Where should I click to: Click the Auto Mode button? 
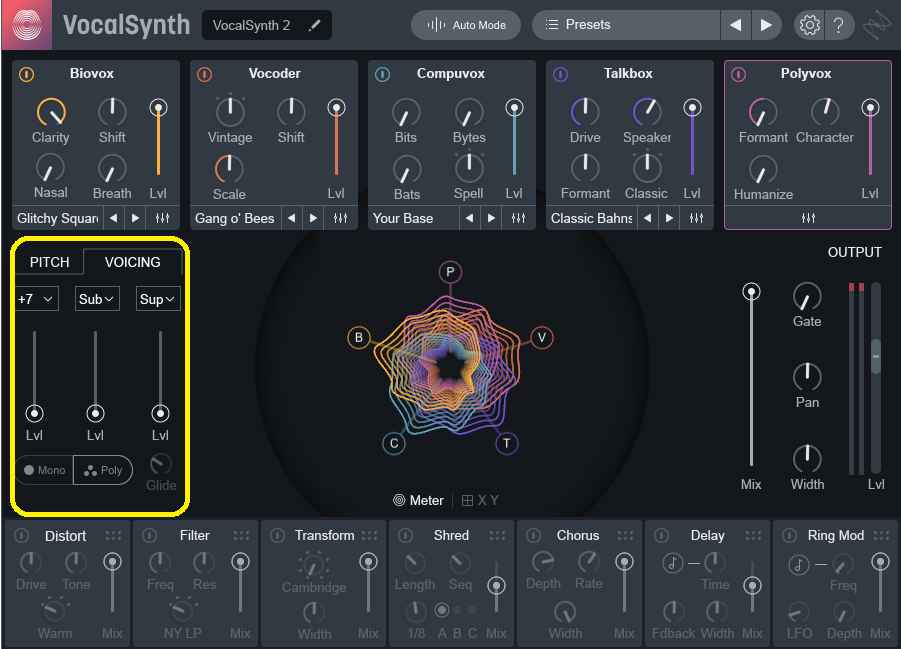466,25
